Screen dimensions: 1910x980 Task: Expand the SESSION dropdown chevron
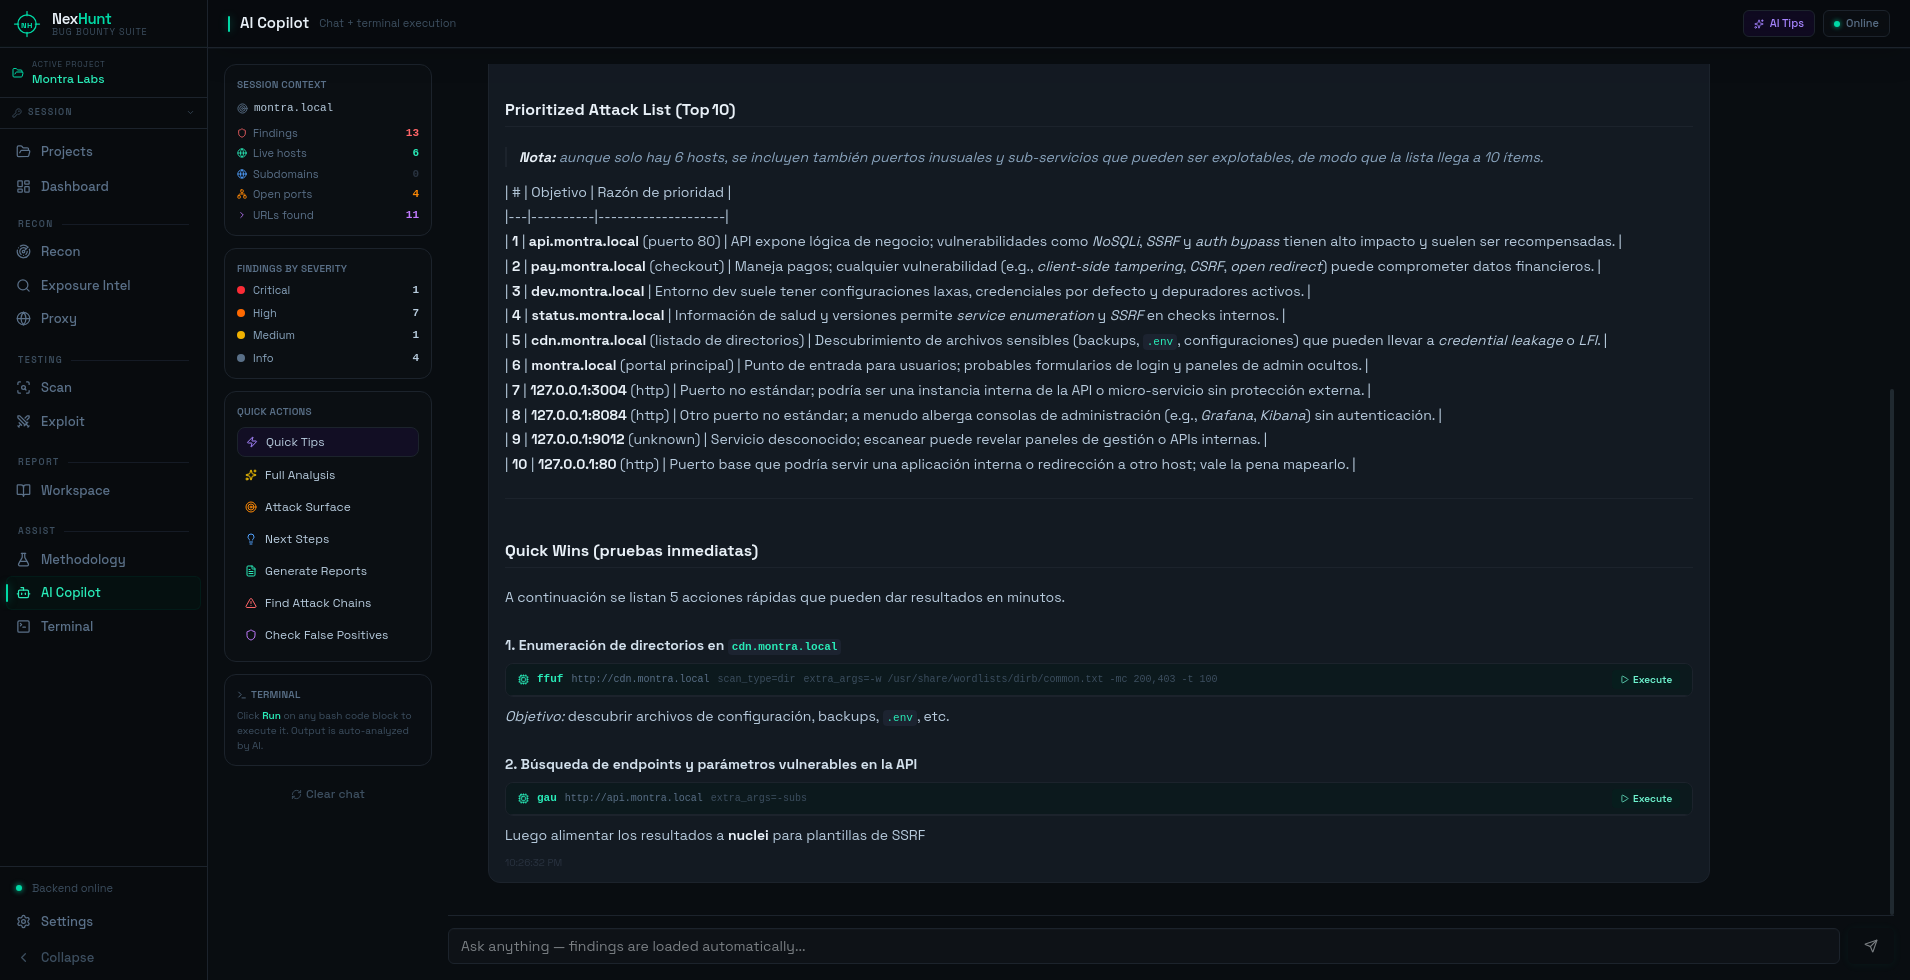click(x=190, y=112)
